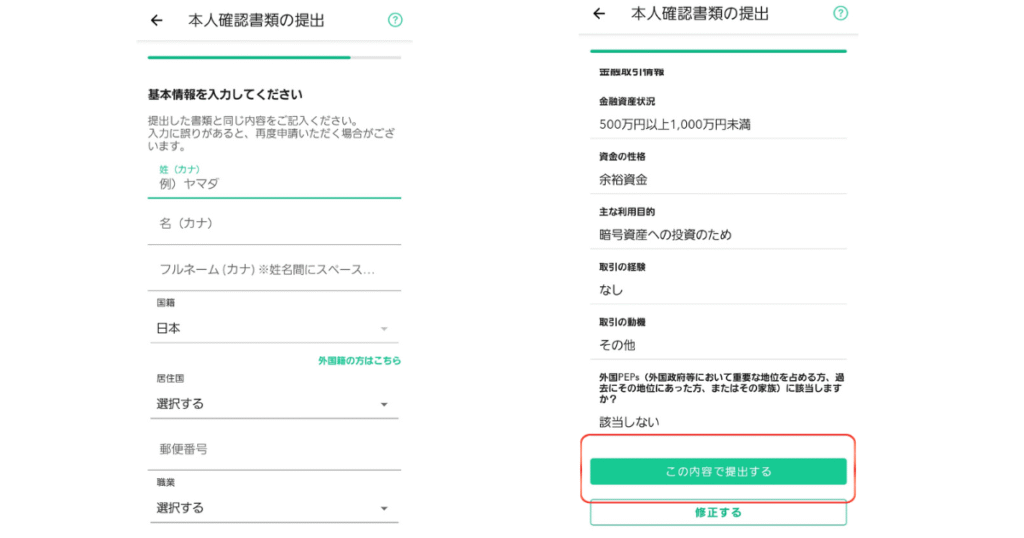Screen dimensions: 1024x538
Task: Tap back arrow on the basic info form
Action: coord(156,20)
